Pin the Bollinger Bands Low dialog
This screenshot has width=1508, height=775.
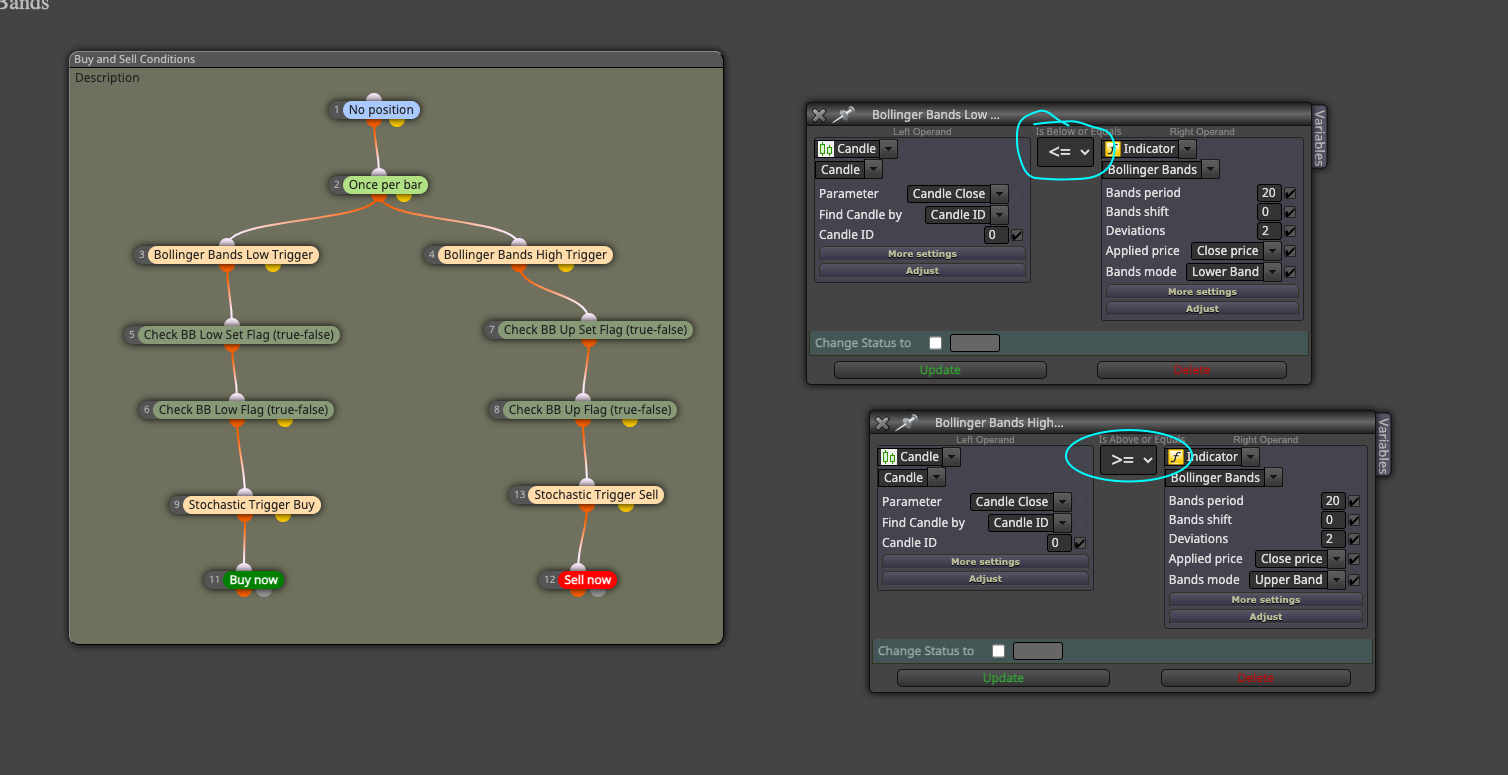[x=843, y=115]
